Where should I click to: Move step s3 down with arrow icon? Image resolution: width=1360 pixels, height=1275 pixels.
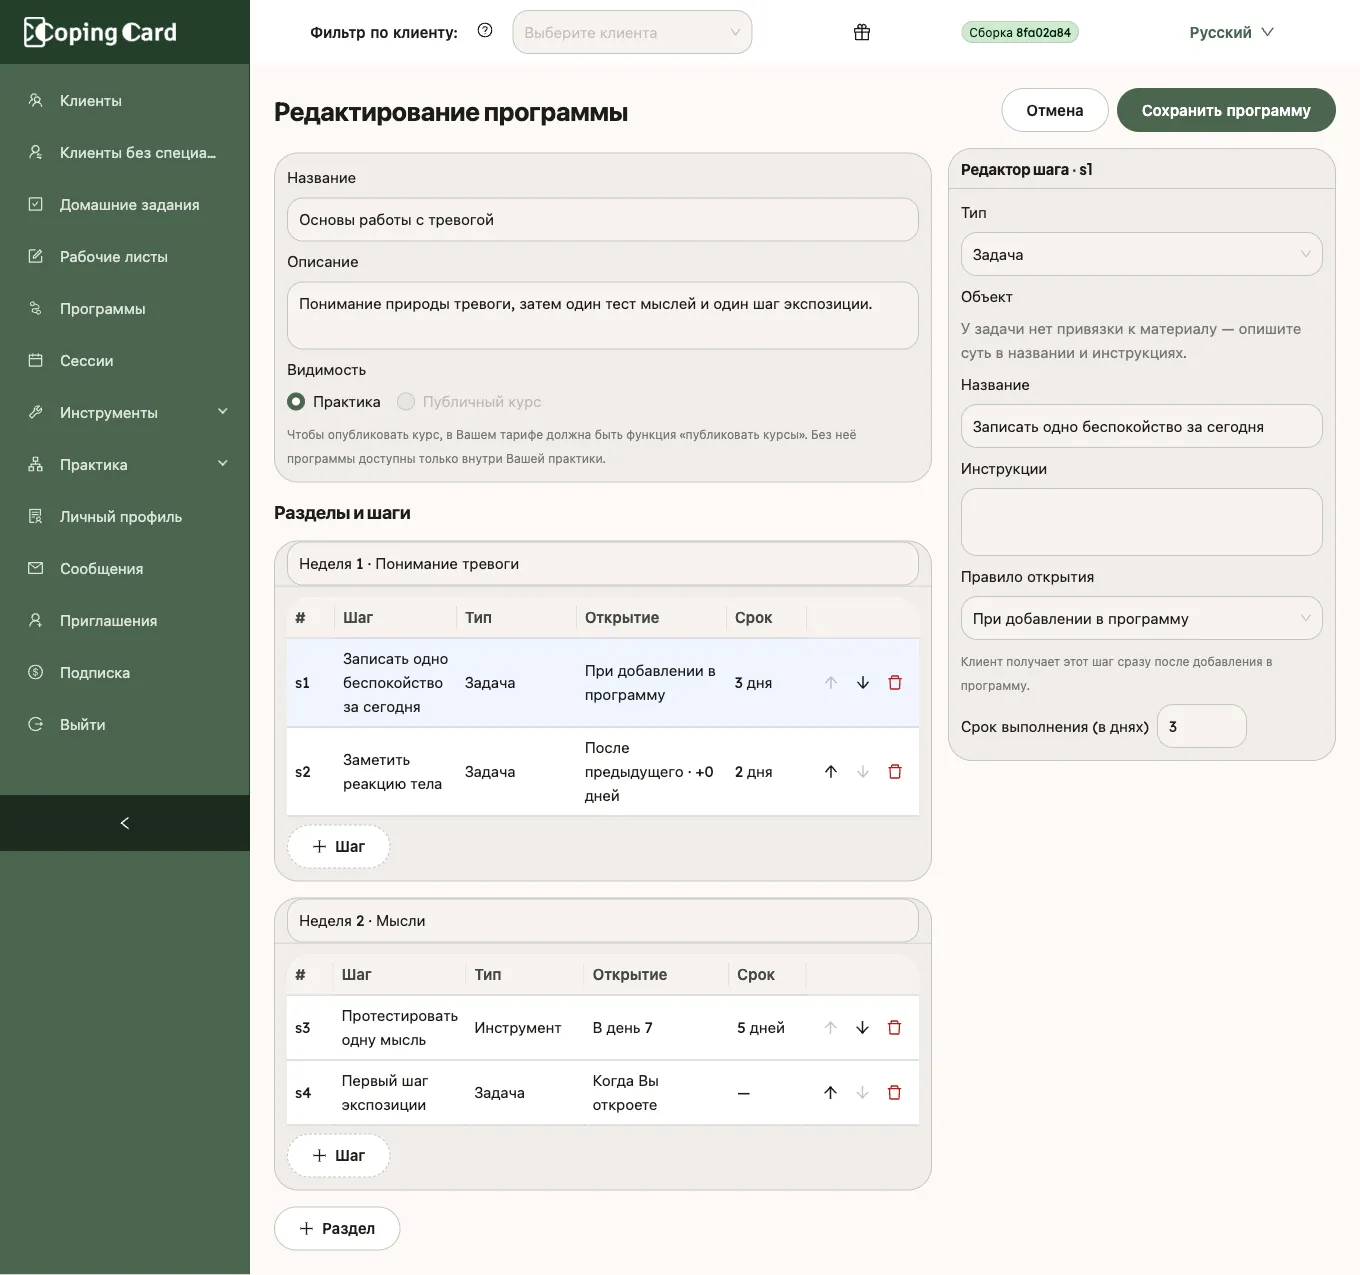[863, 1028]
